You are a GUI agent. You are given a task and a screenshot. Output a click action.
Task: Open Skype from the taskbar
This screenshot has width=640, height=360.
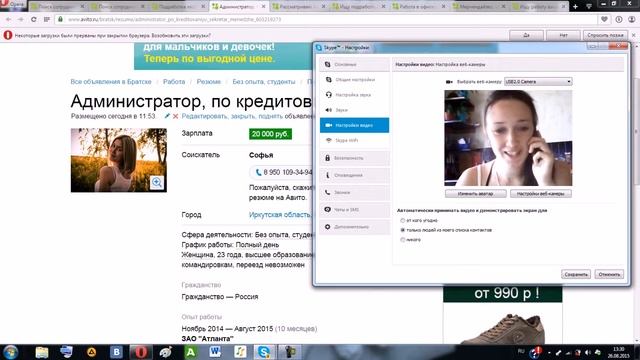(264, 352)
